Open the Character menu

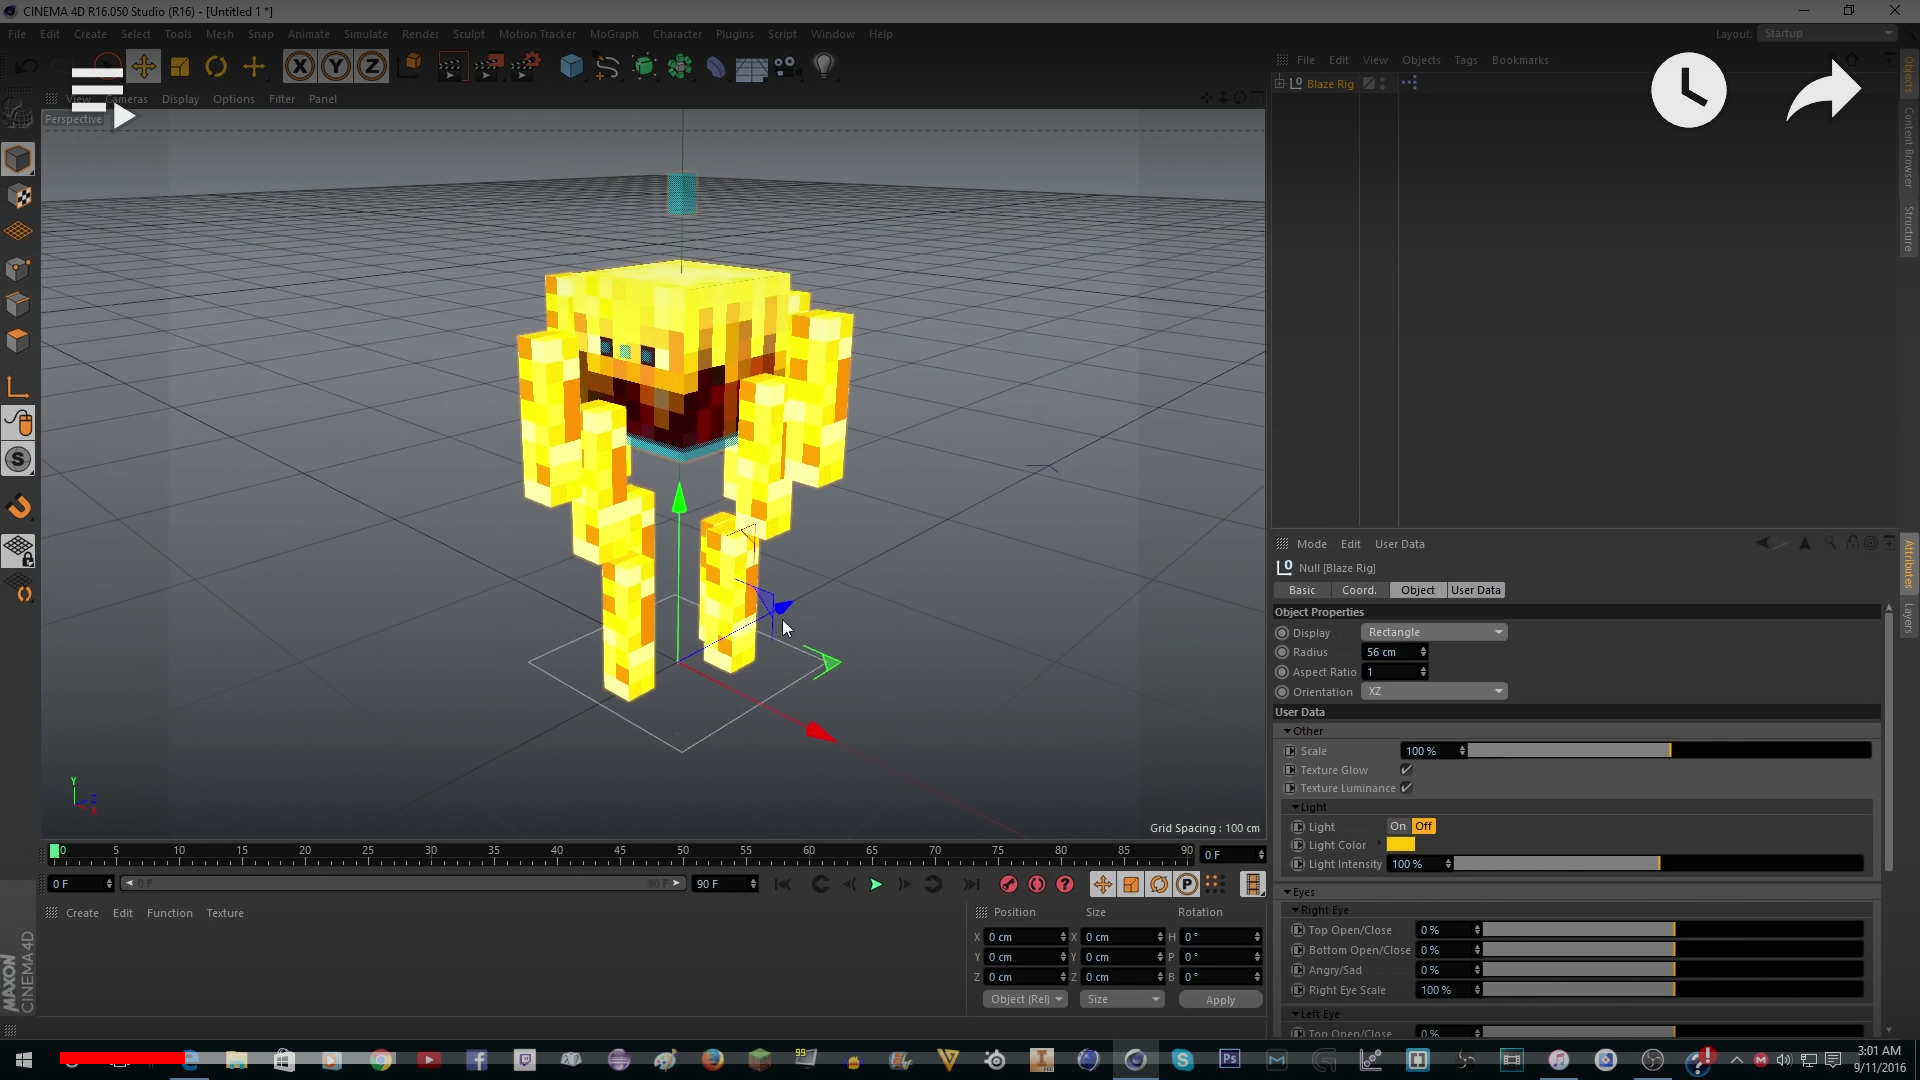pyautogui.click(x=677, y=34)
